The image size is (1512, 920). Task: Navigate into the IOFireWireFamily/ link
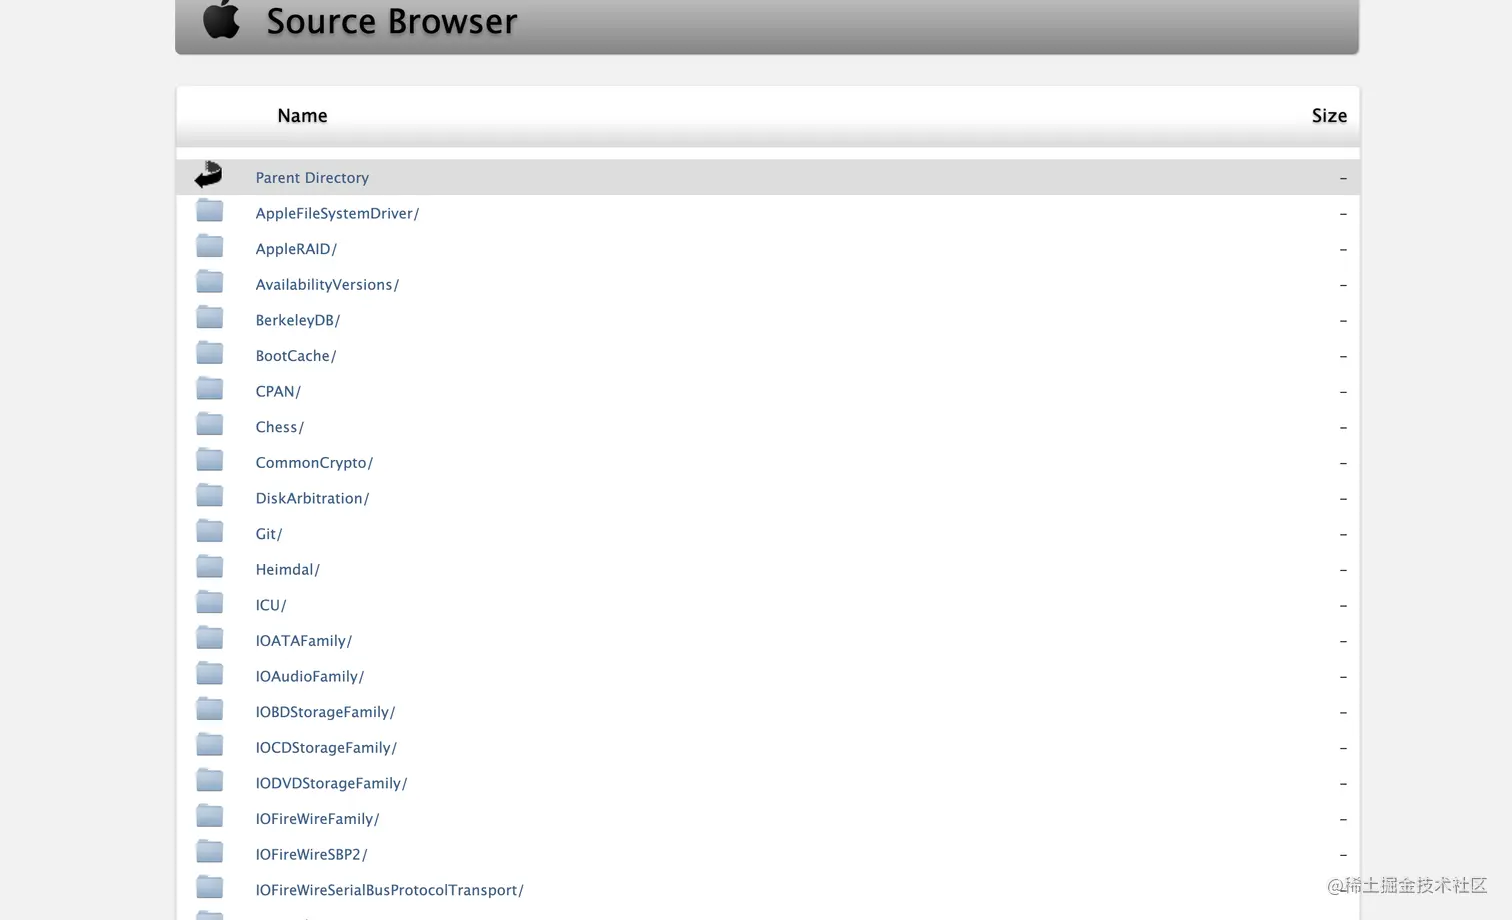pyautogui.click(x=317, y=819)
